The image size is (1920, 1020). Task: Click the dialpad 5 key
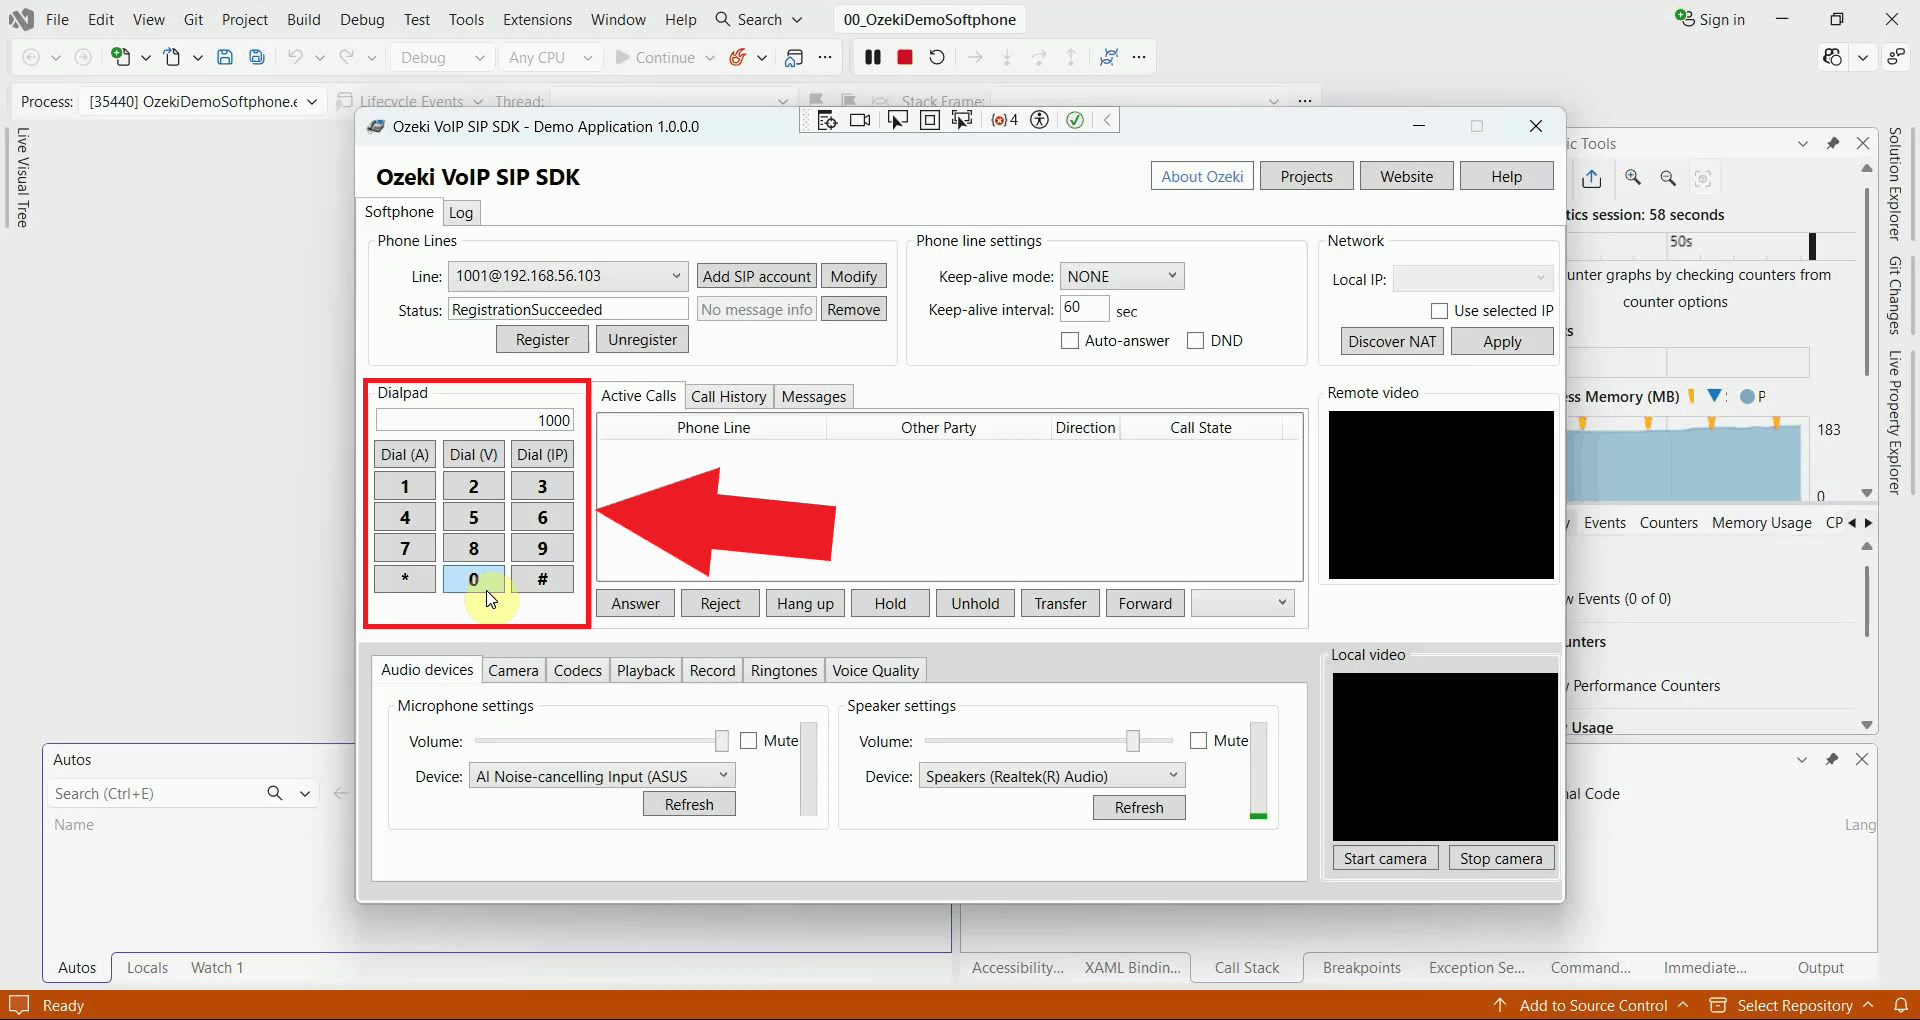[x=474, y=517]
